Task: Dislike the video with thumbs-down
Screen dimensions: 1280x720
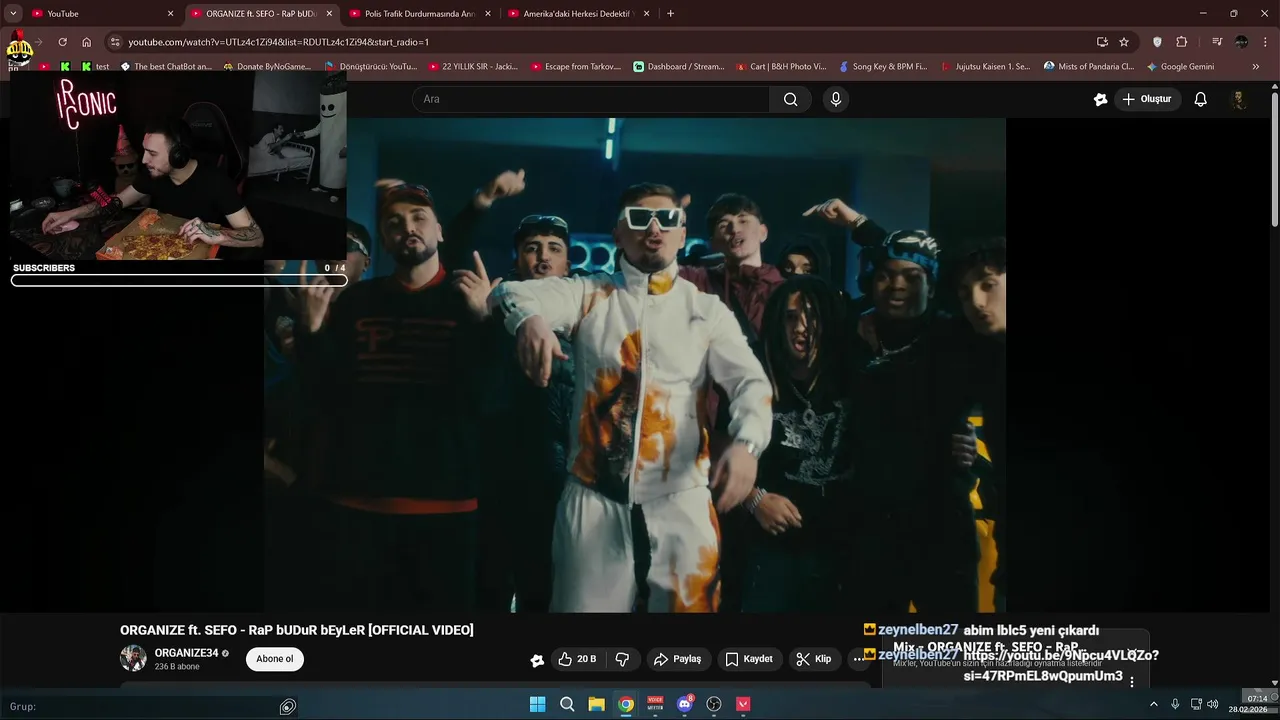Action: [x=622, y=659]
